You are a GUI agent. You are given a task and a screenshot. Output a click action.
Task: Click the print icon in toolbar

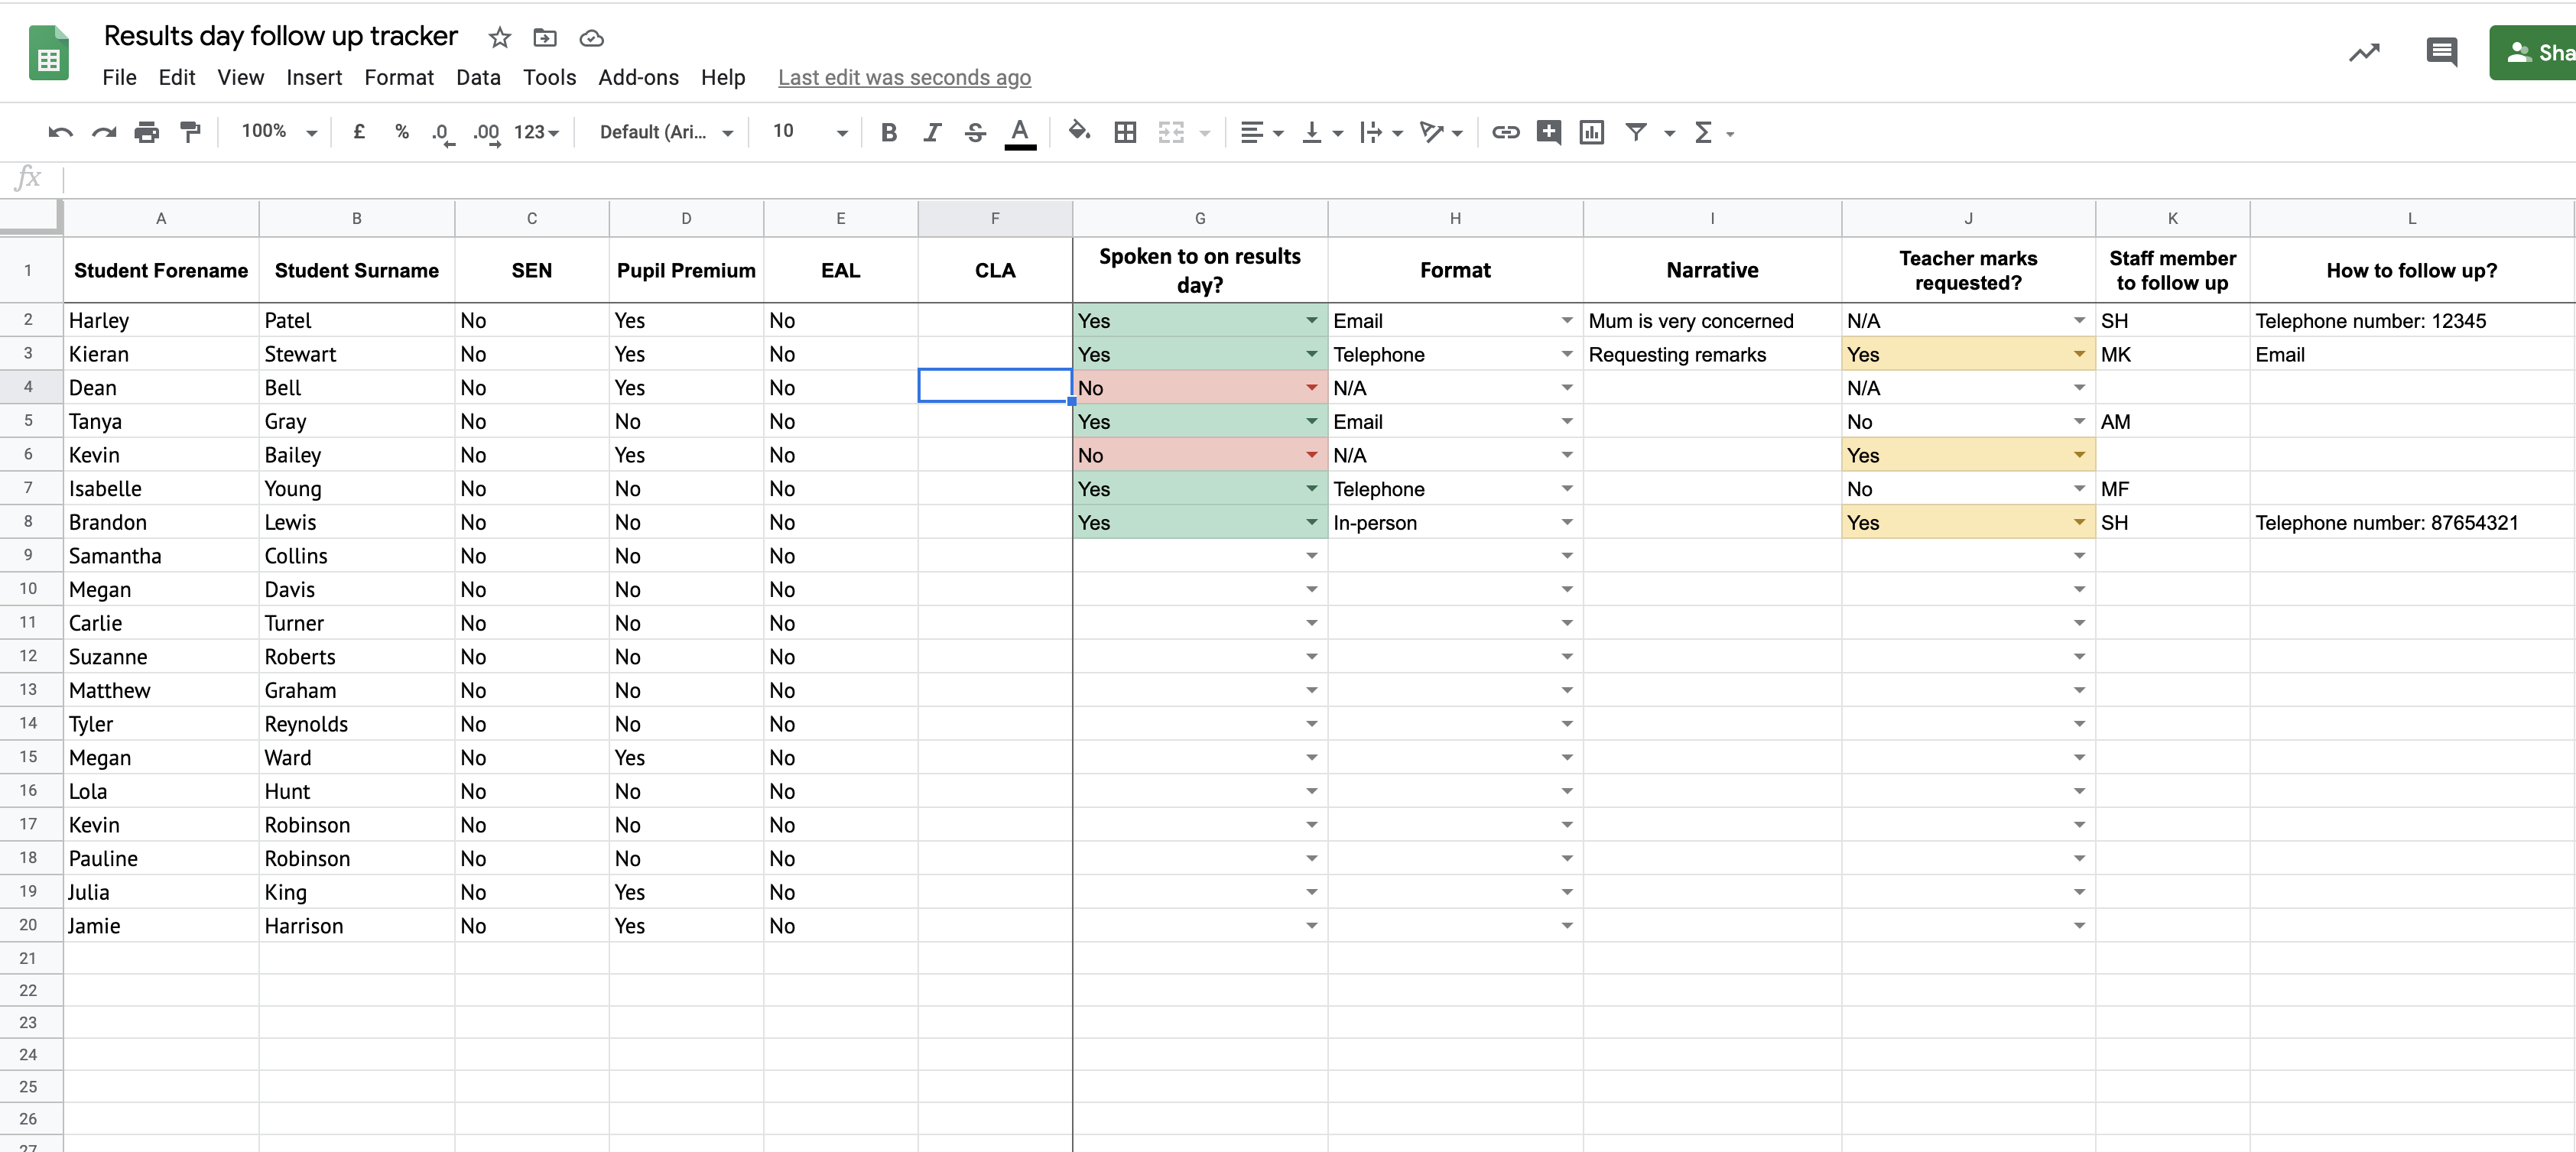coord(147,131)
